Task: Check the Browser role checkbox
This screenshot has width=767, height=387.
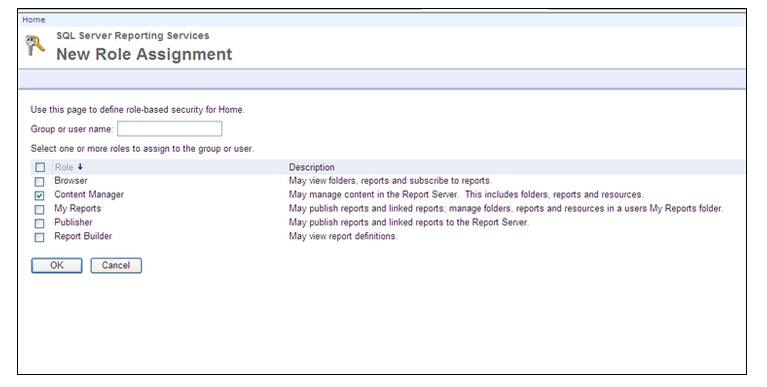Action: [40, 182]
